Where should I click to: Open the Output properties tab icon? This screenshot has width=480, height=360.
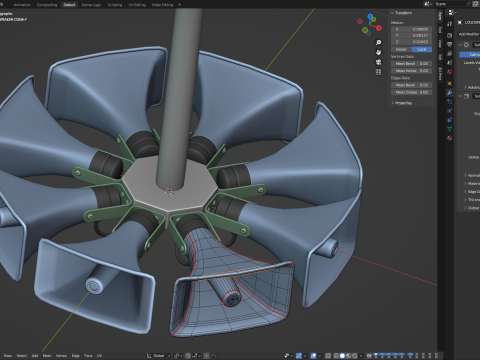[x=450, y=44]
